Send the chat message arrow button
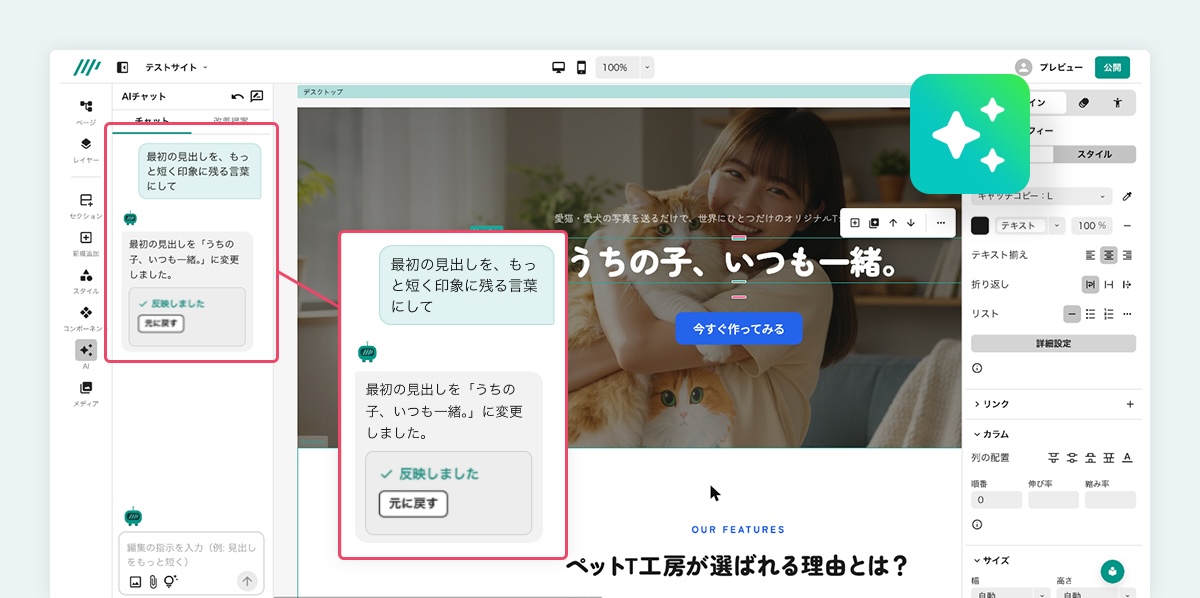Viewport: 1200px width, 598px height. click(247, 581)
